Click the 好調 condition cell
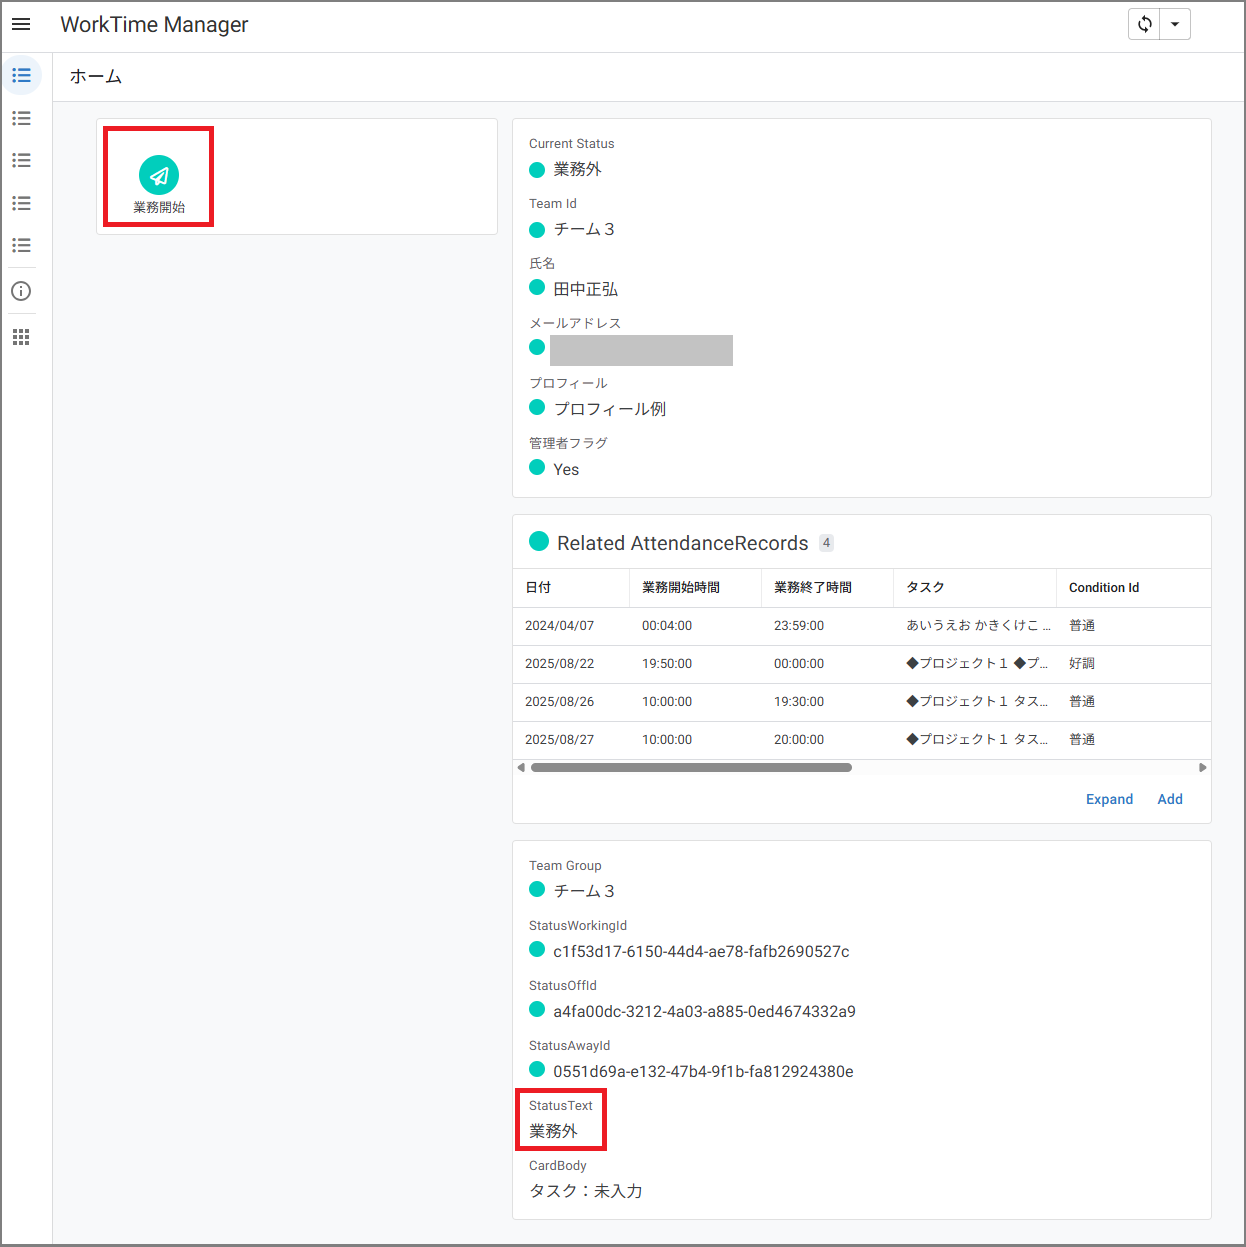The height and width of the screenshot is (1247, 1246). pos(1082,664)
